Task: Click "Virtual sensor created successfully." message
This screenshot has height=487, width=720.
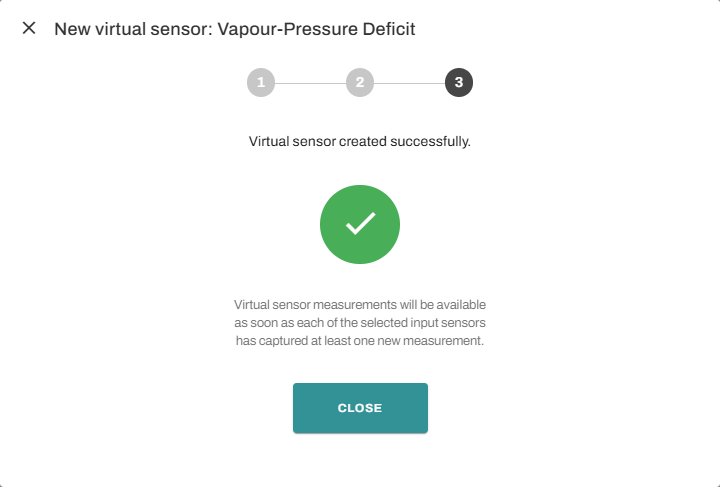Action: pyautogui.click(x=359, y=142)
